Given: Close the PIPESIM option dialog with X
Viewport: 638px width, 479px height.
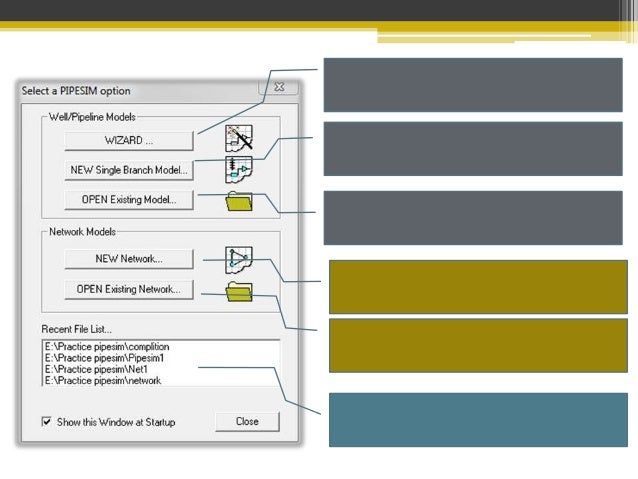Looking at the screenshot, I should (279, 87).
